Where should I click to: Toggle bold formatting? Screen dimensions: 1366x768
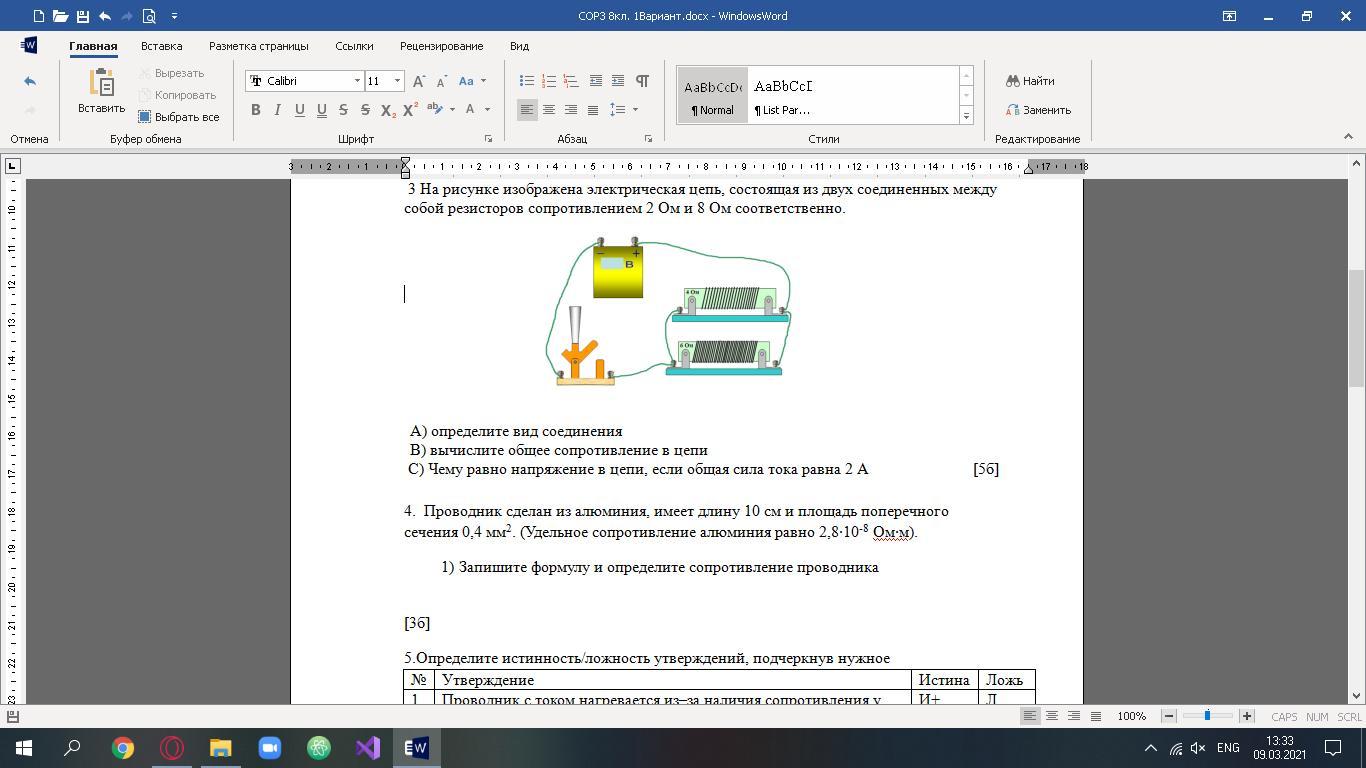[x=256, y=110]
